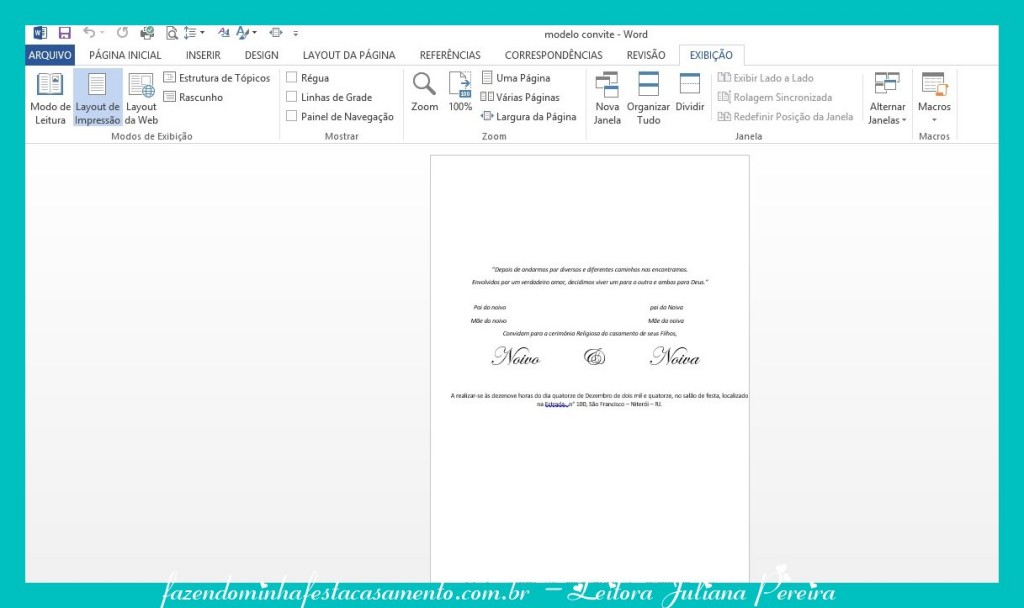The height and width of the screenshot is (608, 1024).
Task: Enable the Régua checkbox
Action: click(291, 77)
